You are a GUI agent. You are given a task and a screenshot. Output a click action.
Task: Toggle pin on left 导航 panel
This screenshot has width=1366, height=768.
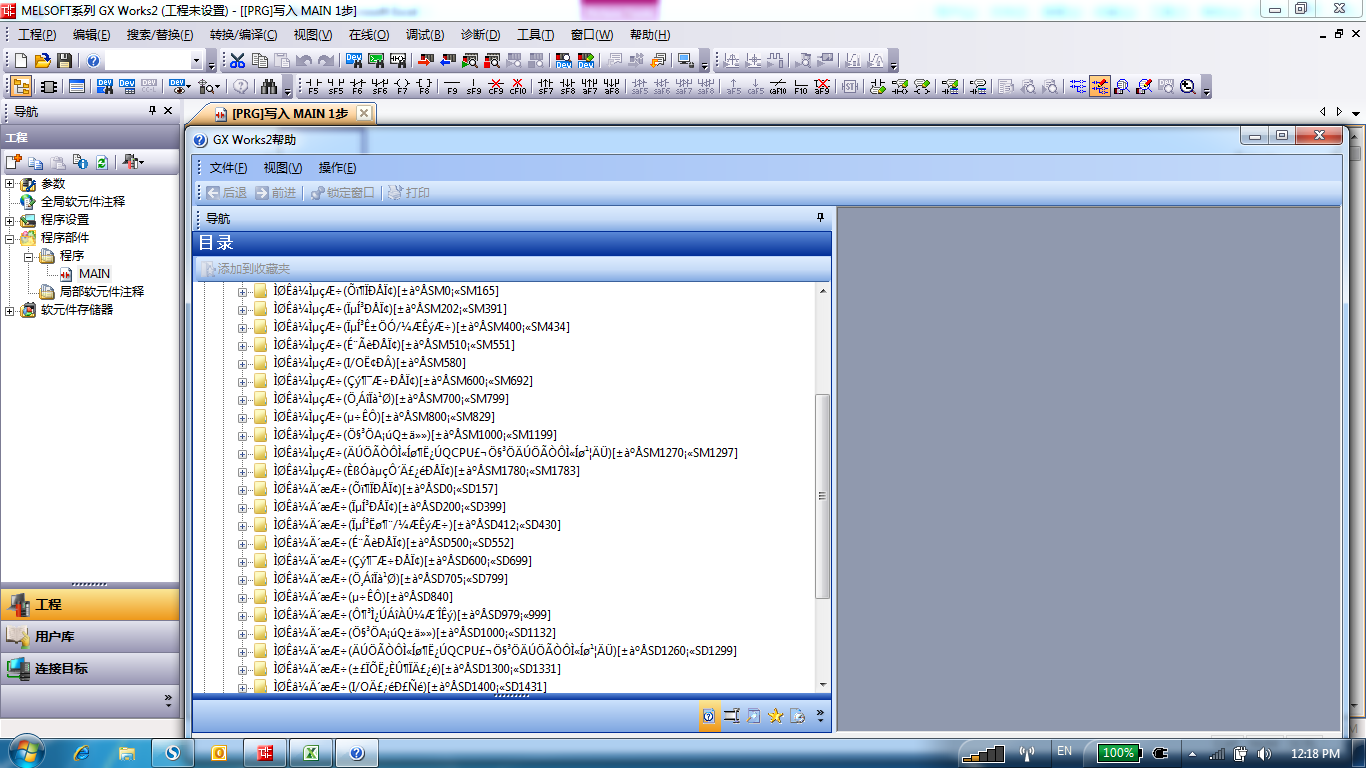tap(153, 112)
